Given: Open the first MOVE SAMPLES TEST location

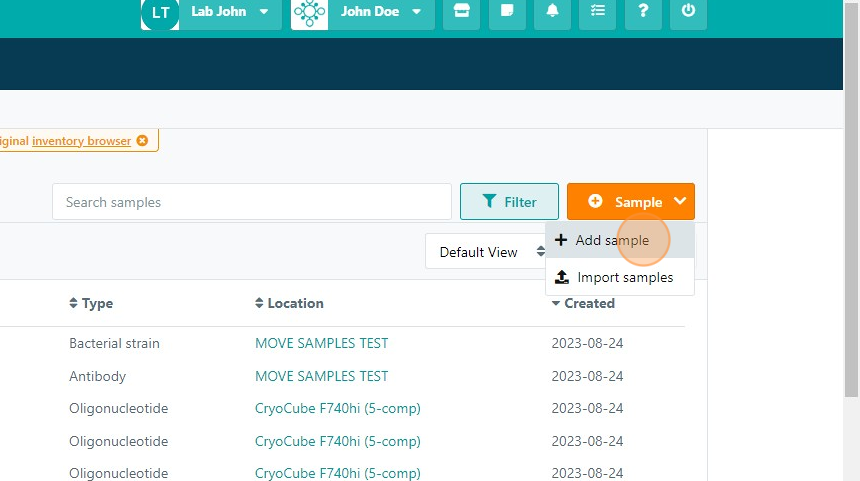Looking at the screenshot, I should (x=321, y=343).
